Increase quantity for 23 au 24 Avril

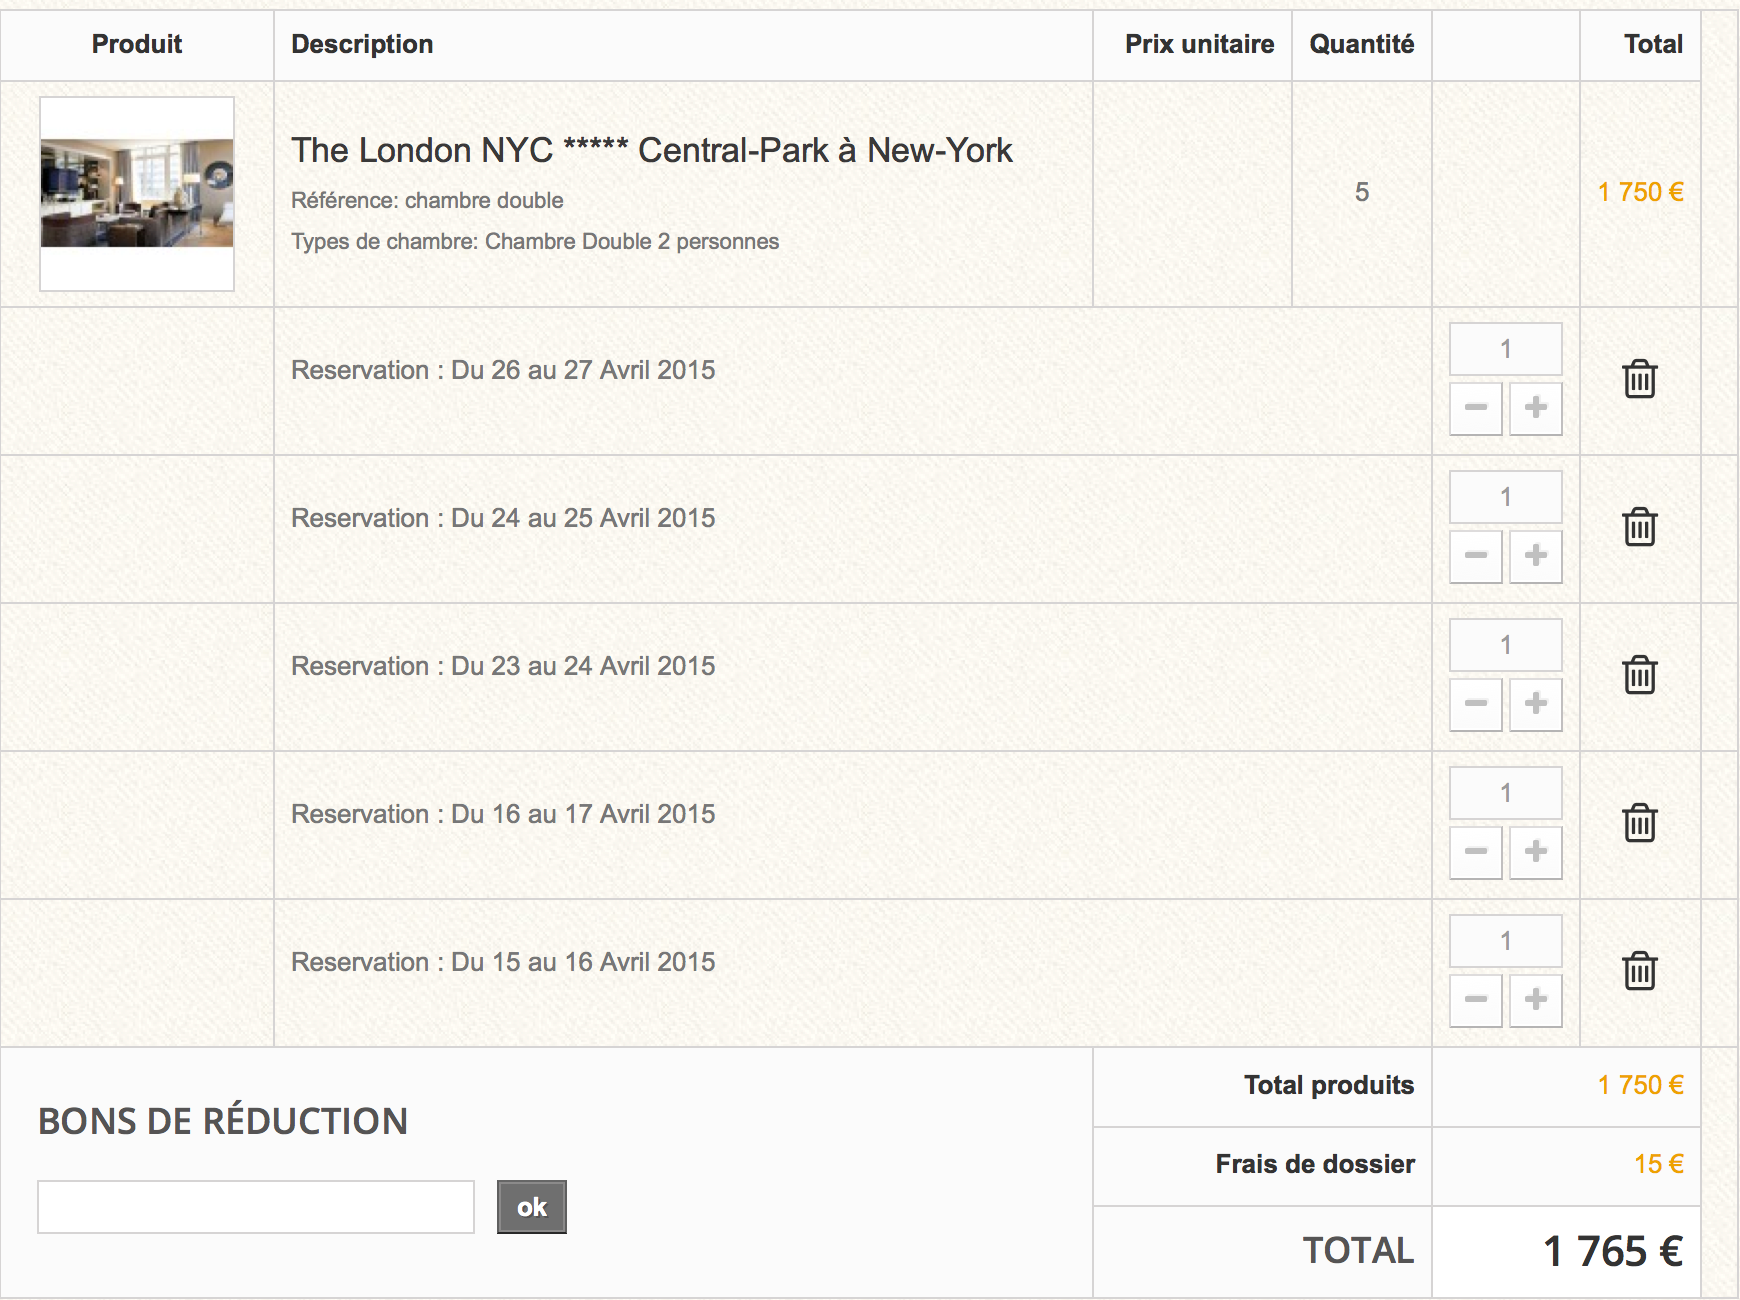pos(1536,703)
